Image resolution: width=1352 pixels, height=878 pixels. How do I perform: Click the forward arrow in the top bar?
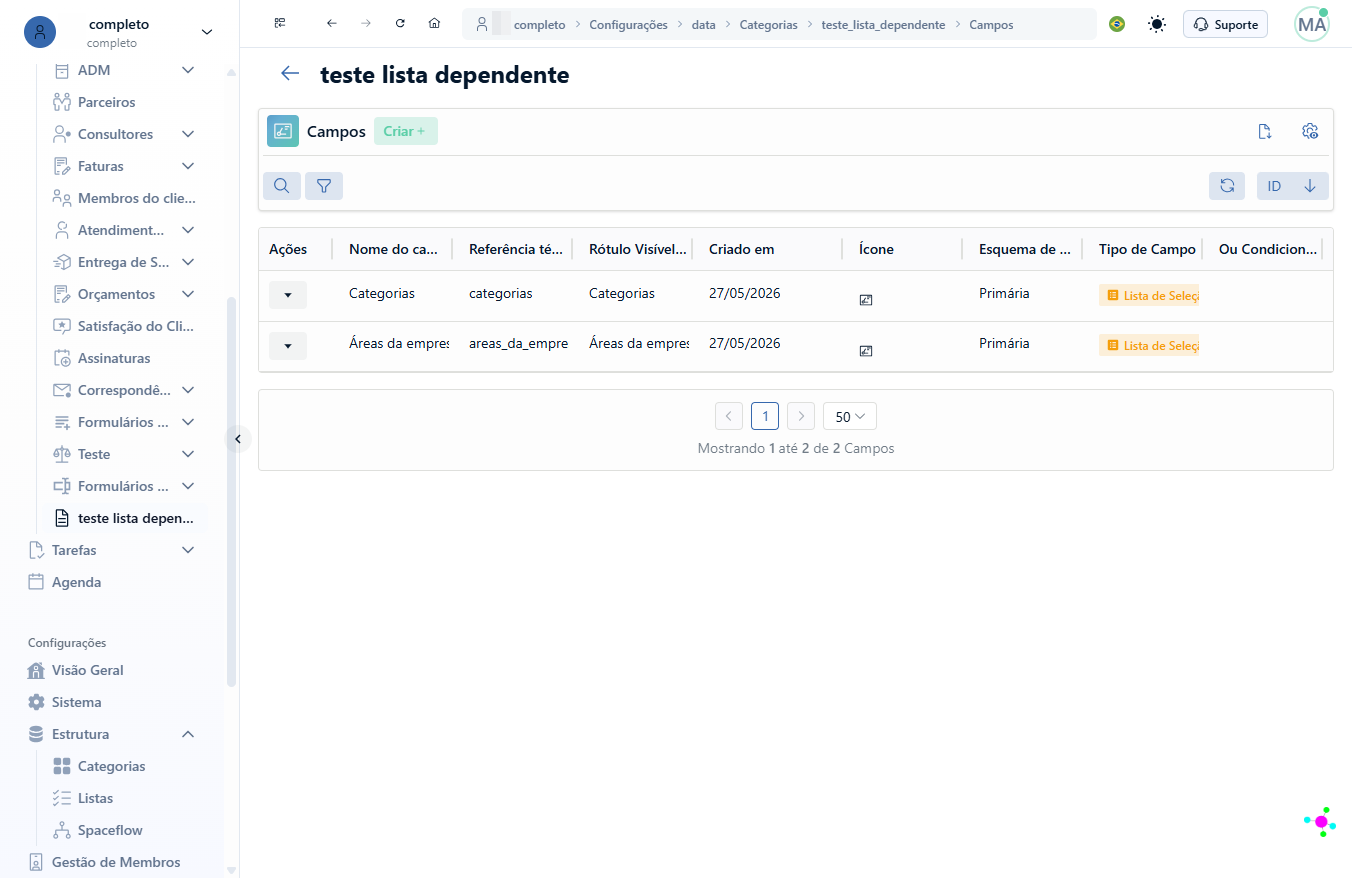[366, 24]
